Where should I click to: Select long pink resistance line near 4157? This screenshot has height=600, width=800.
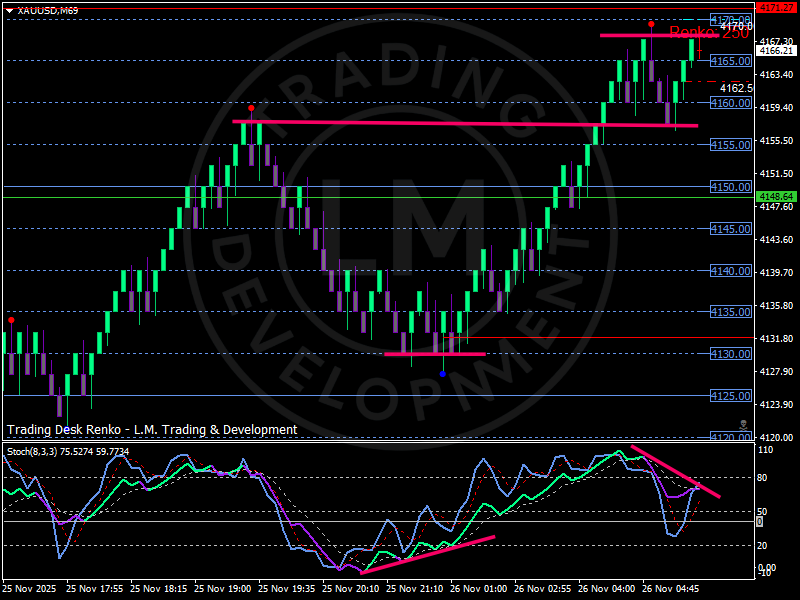click(465, 123)
